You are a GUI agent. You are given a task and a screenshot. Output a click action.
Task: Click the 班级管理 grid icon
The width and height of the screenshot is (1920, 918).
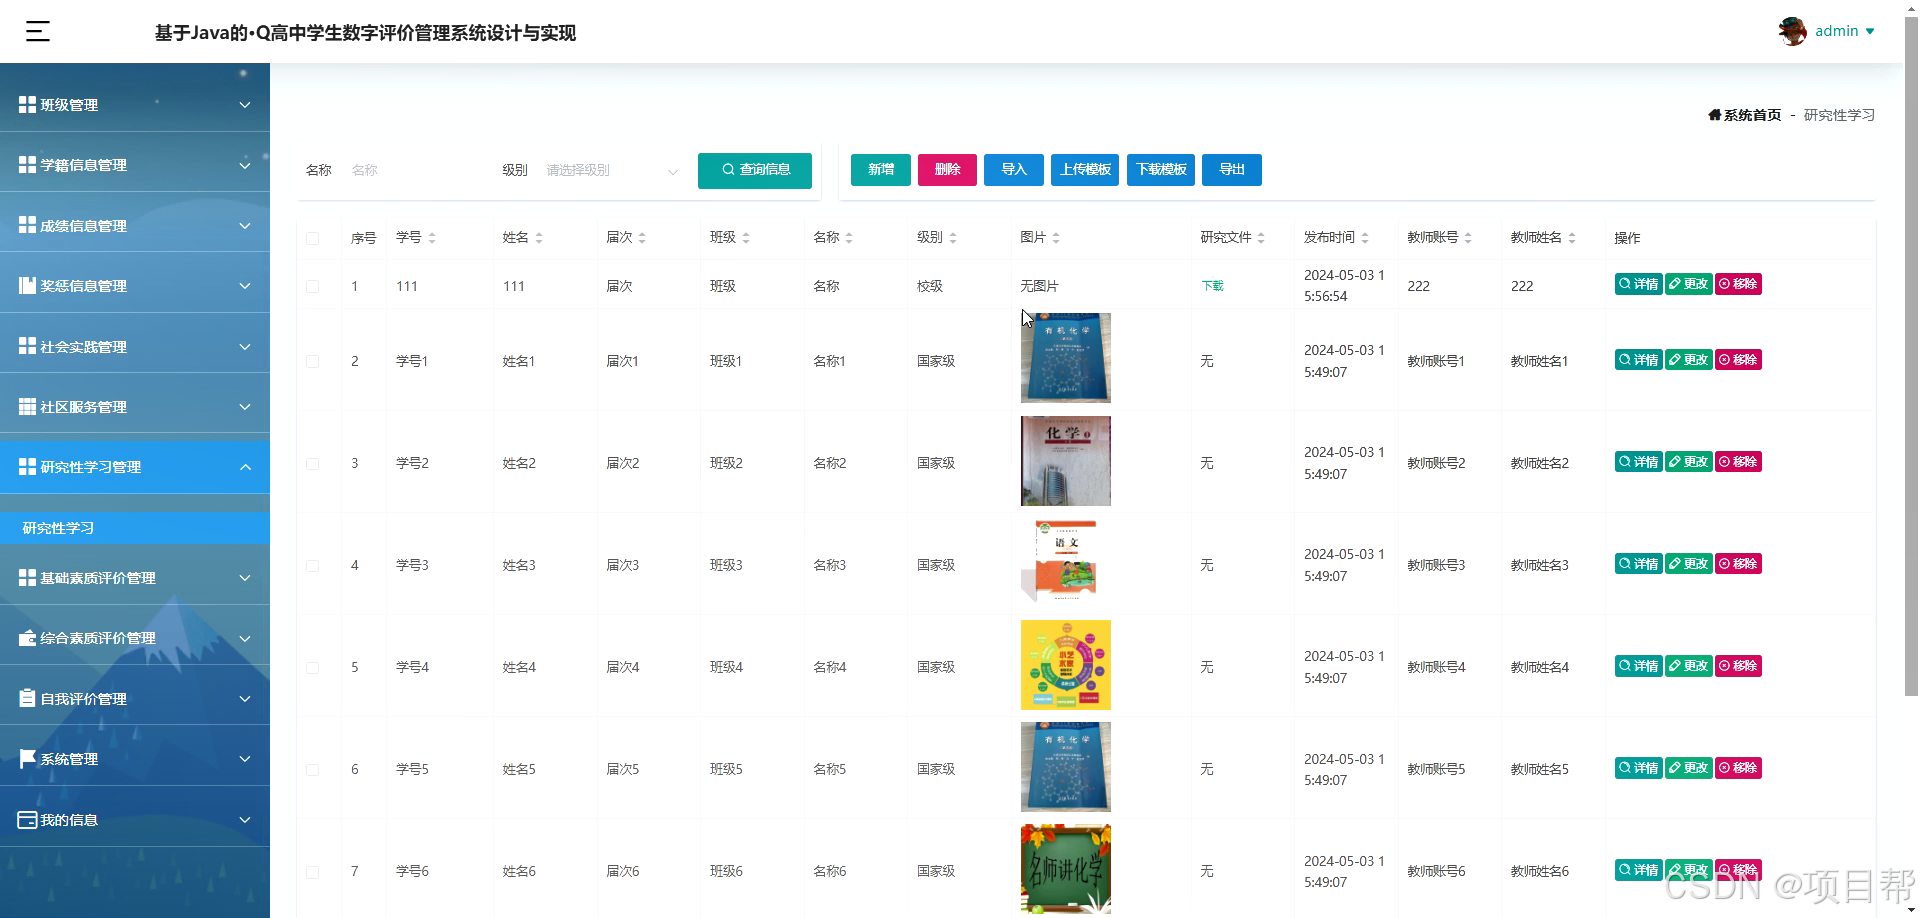(x=27, y=105)
